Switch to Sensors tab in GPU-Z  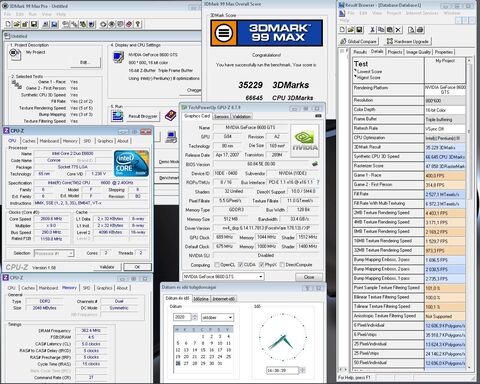coord(221,116)
